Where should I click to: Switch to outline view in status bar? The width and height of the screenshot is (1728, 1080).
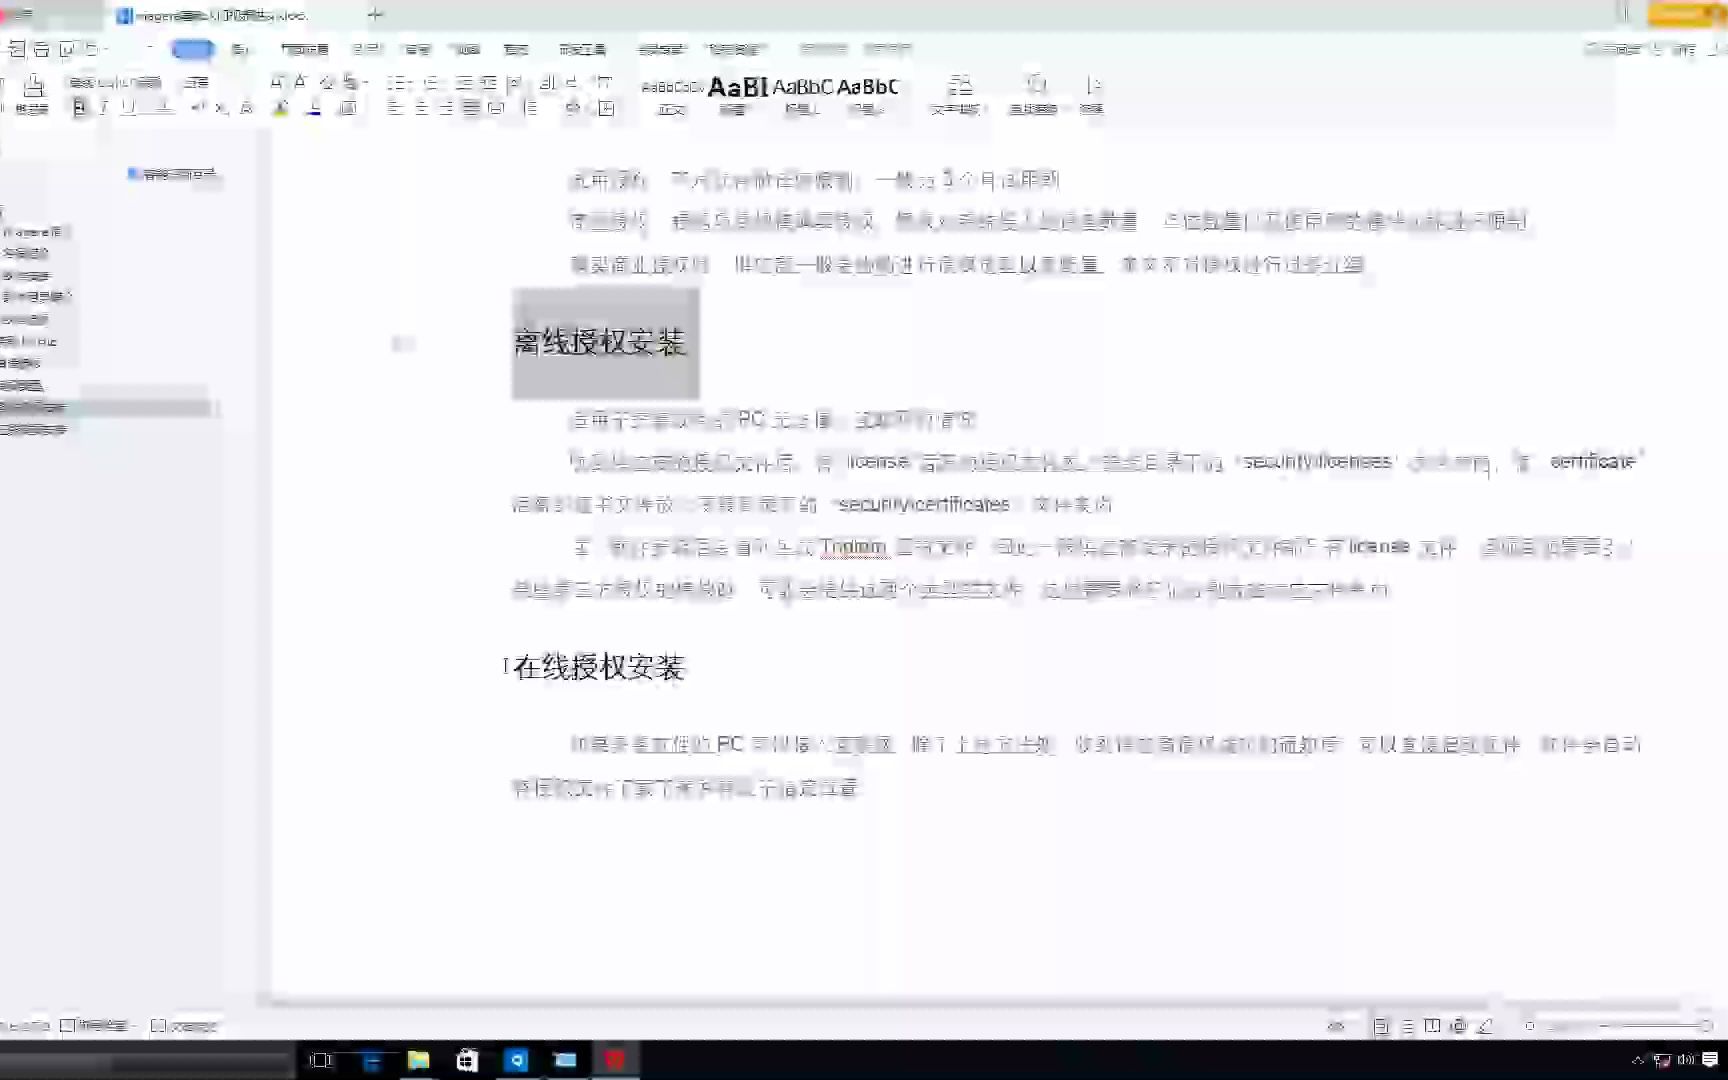(x=1407, y=1026)
